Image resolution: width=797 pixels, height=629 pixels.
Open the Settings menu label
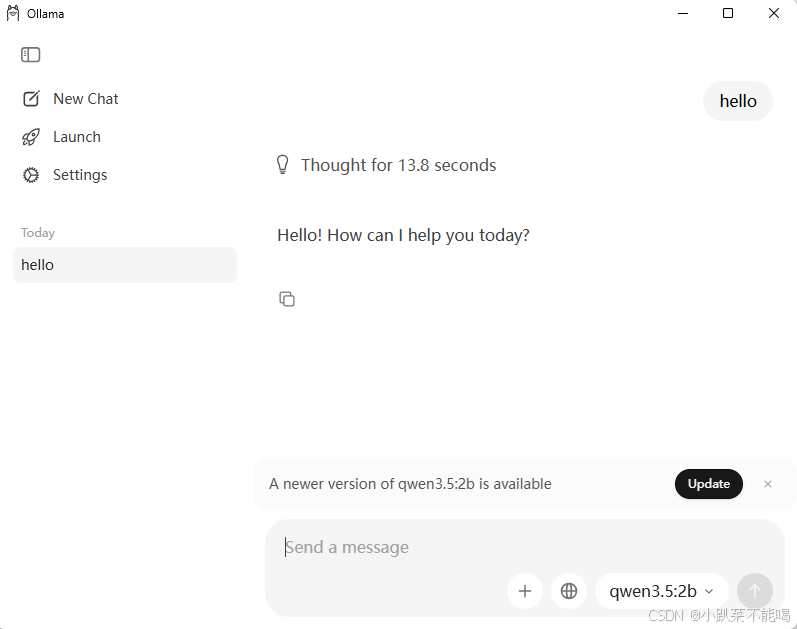pos(80,175)
